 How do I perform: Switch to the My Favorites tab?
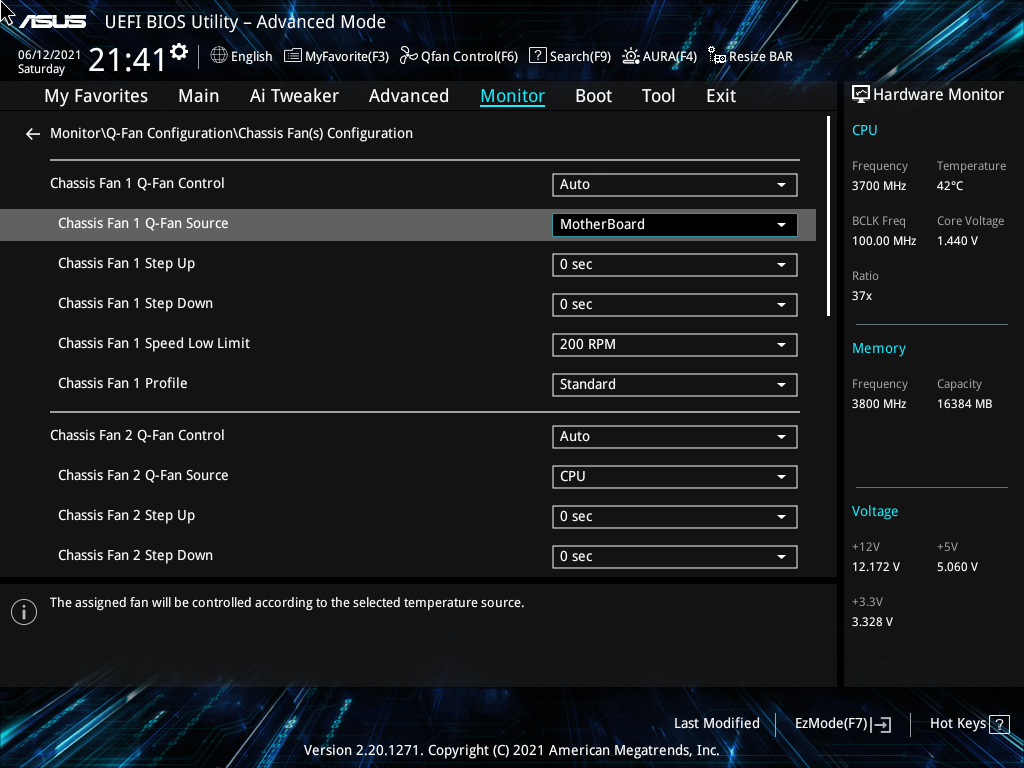click(x=96, y=96)
